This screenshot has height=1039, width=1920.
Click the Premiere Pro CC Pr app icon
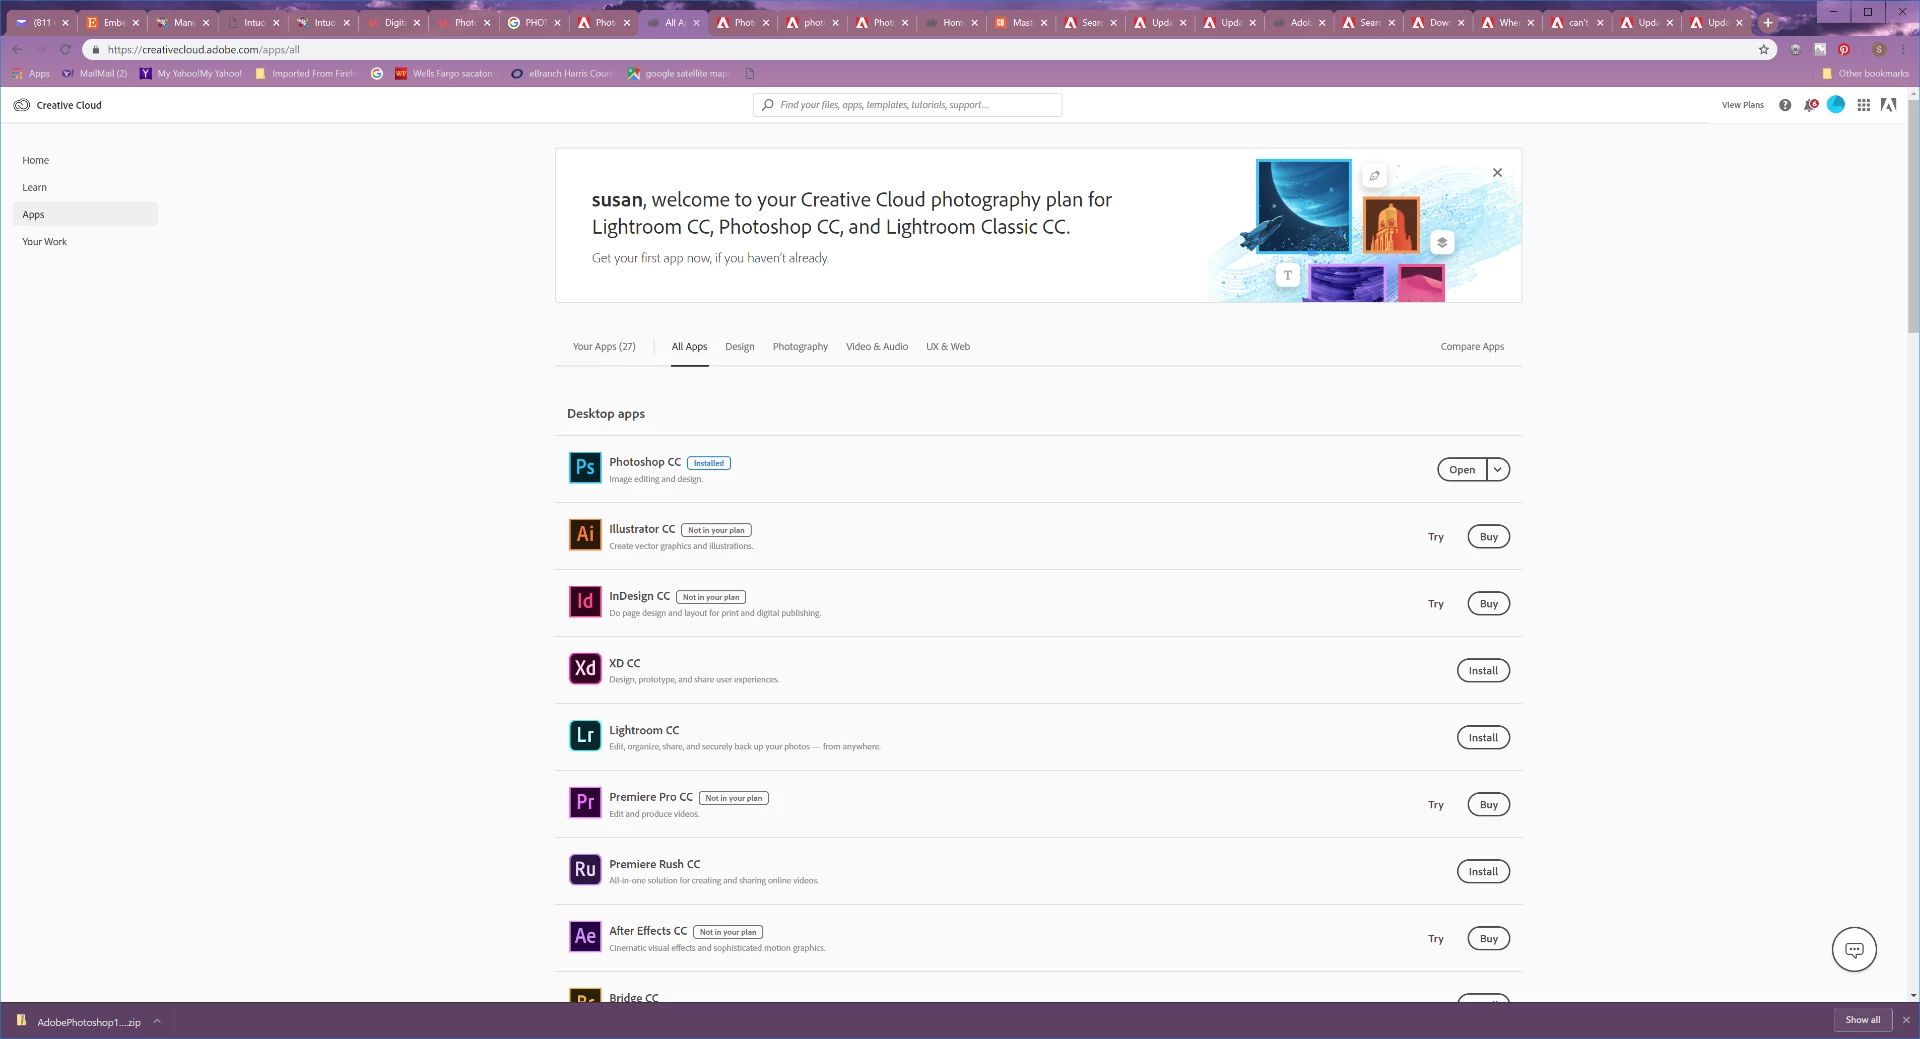click(585, 803)
